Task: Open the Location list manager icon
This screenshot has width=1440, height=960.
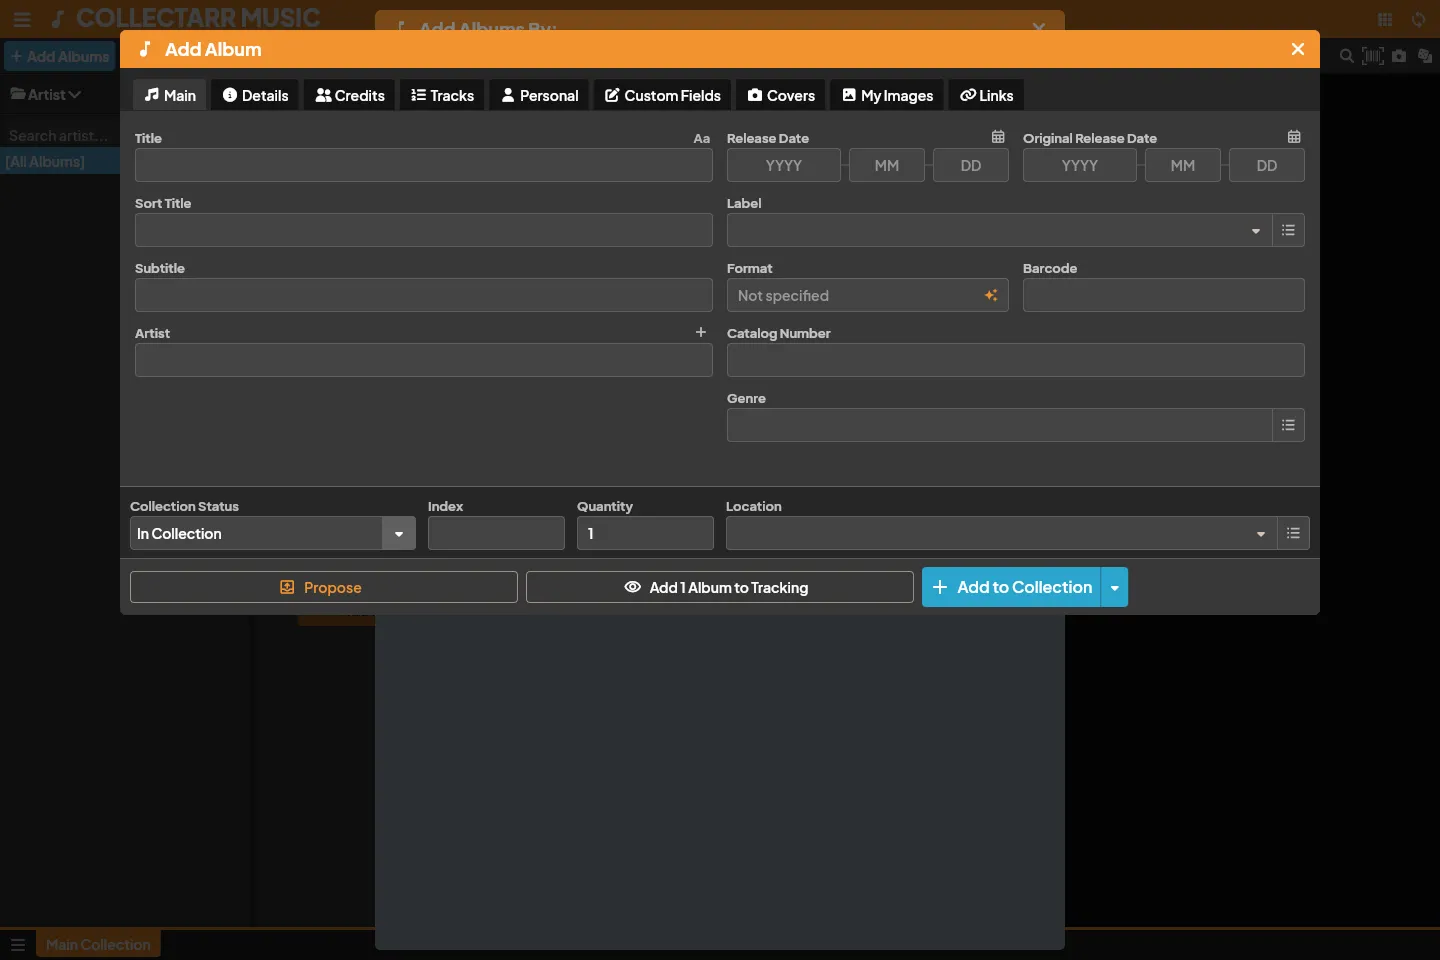Action: tap(1293, 533)
